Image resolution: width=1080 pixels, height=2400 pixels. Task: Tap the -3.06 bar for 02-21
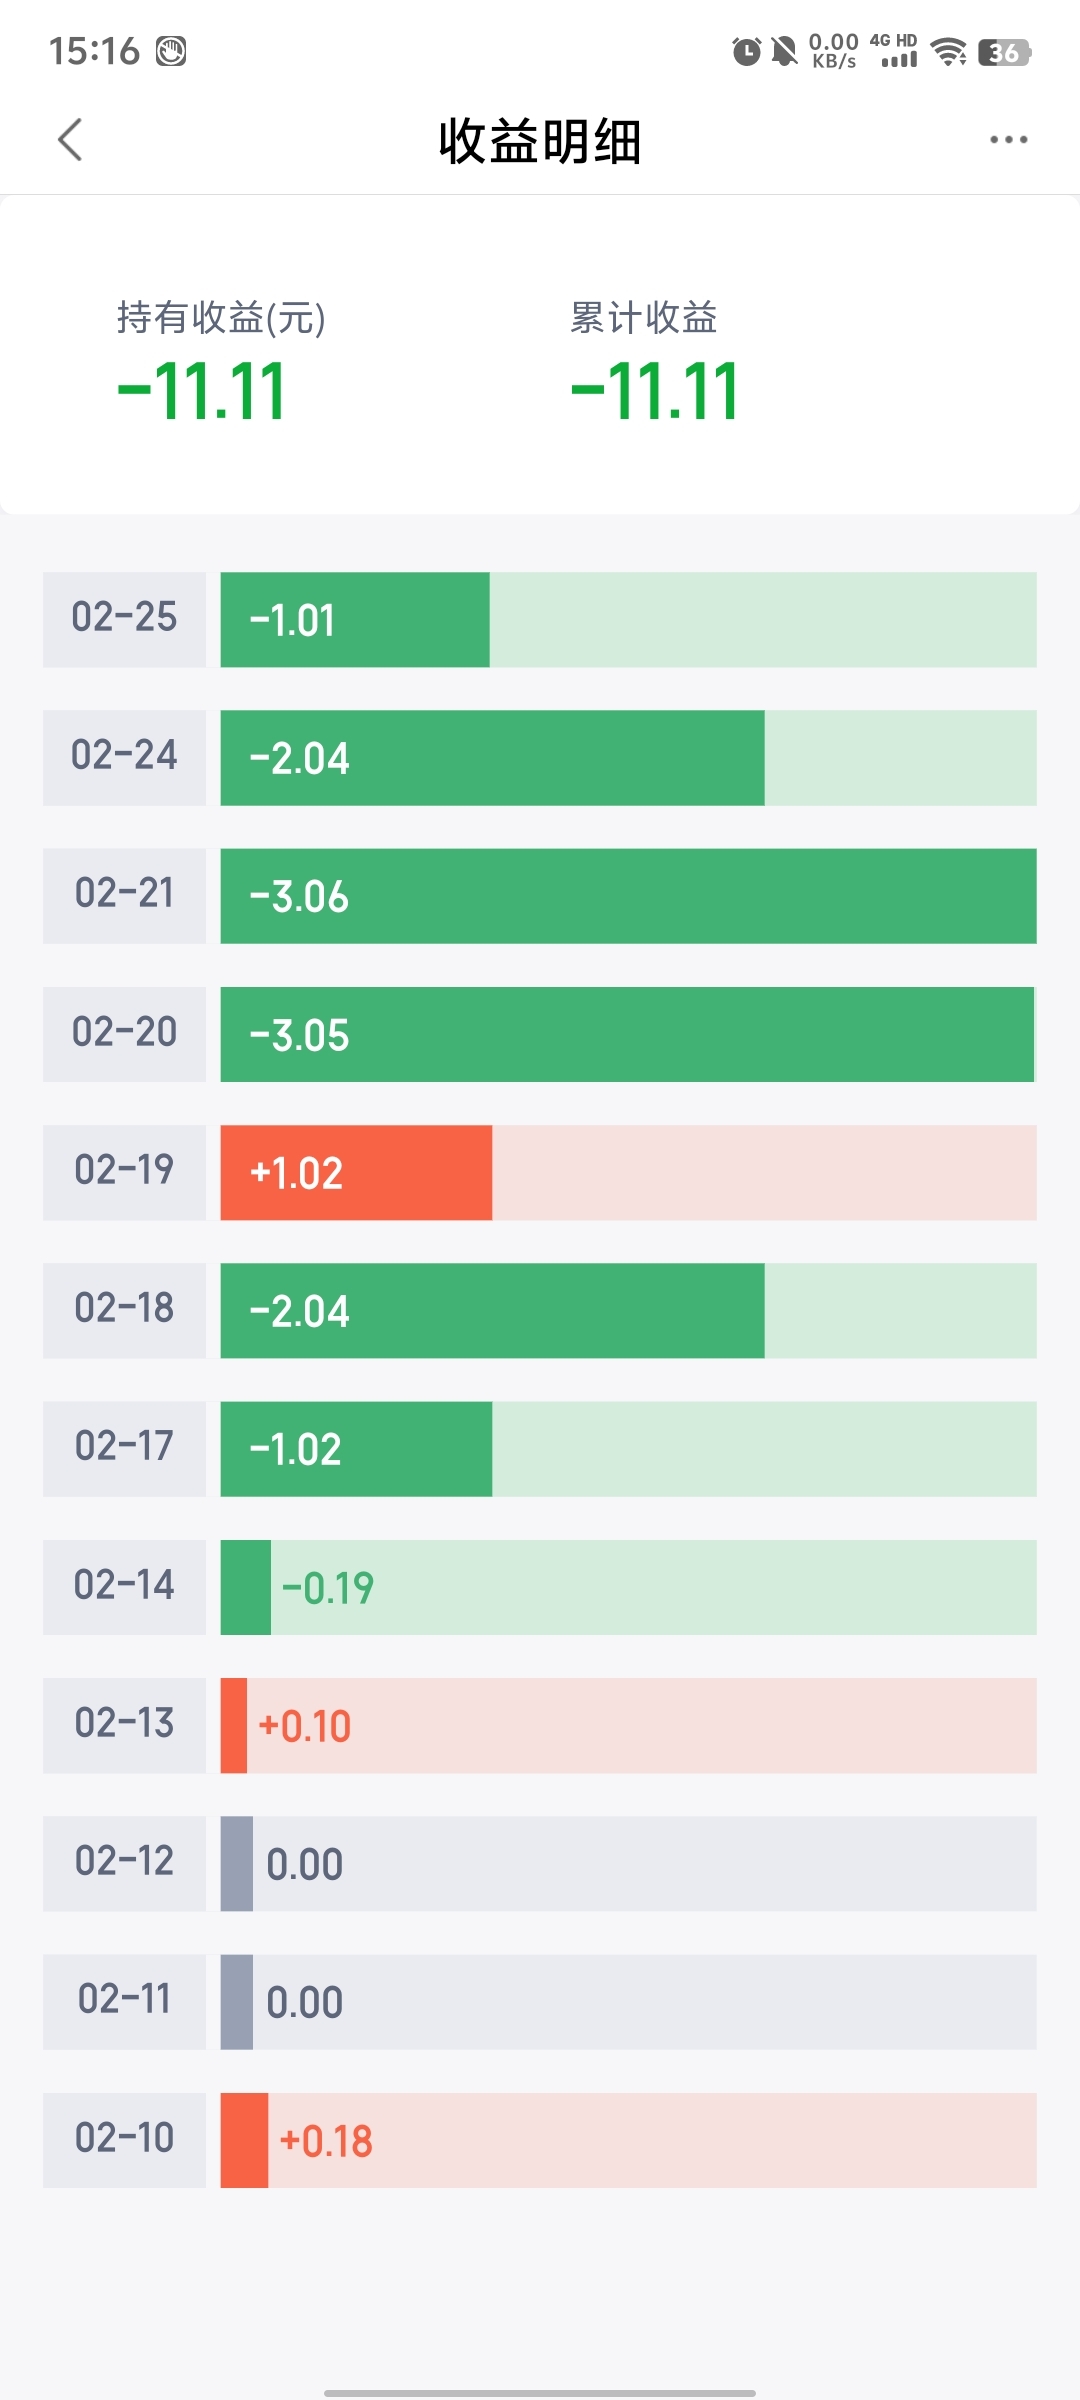click(x=628, y=896)
